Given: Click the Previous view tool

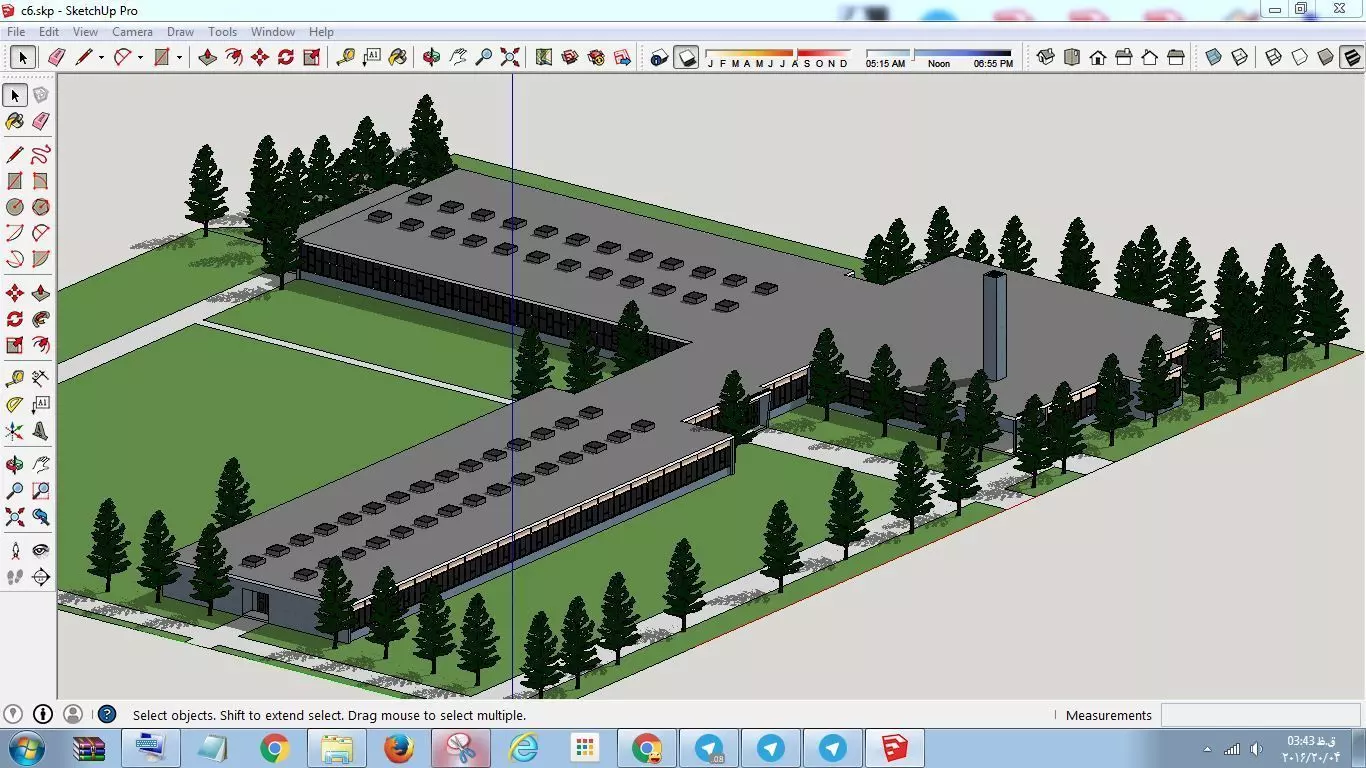Looking at the screenshot, I should point(40,517).
